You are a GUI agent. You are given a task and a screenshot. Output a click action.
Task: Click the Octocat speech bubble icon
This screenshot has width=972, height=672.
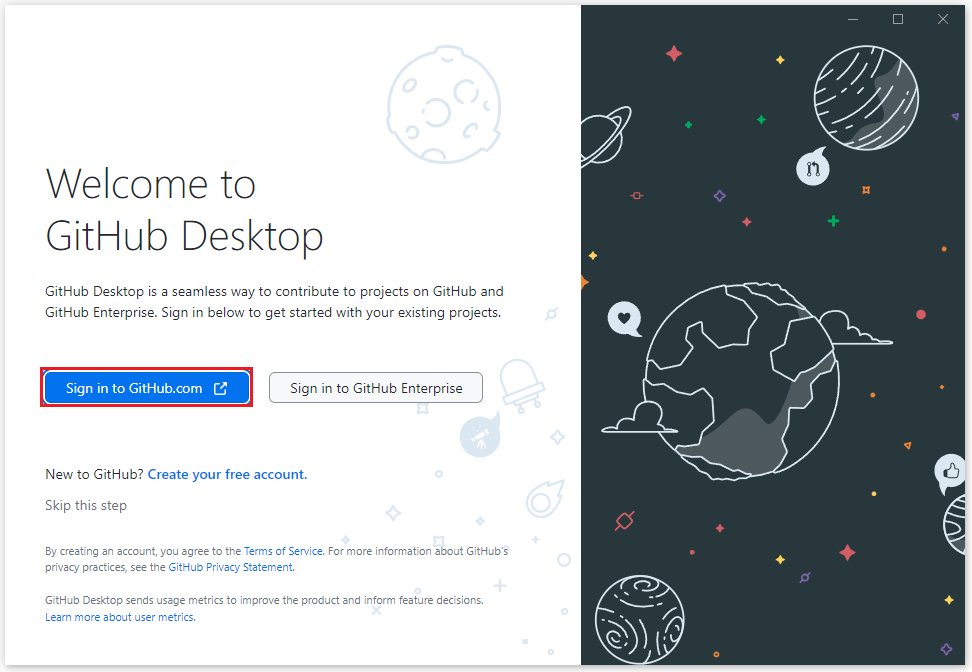tap(812, 168)
